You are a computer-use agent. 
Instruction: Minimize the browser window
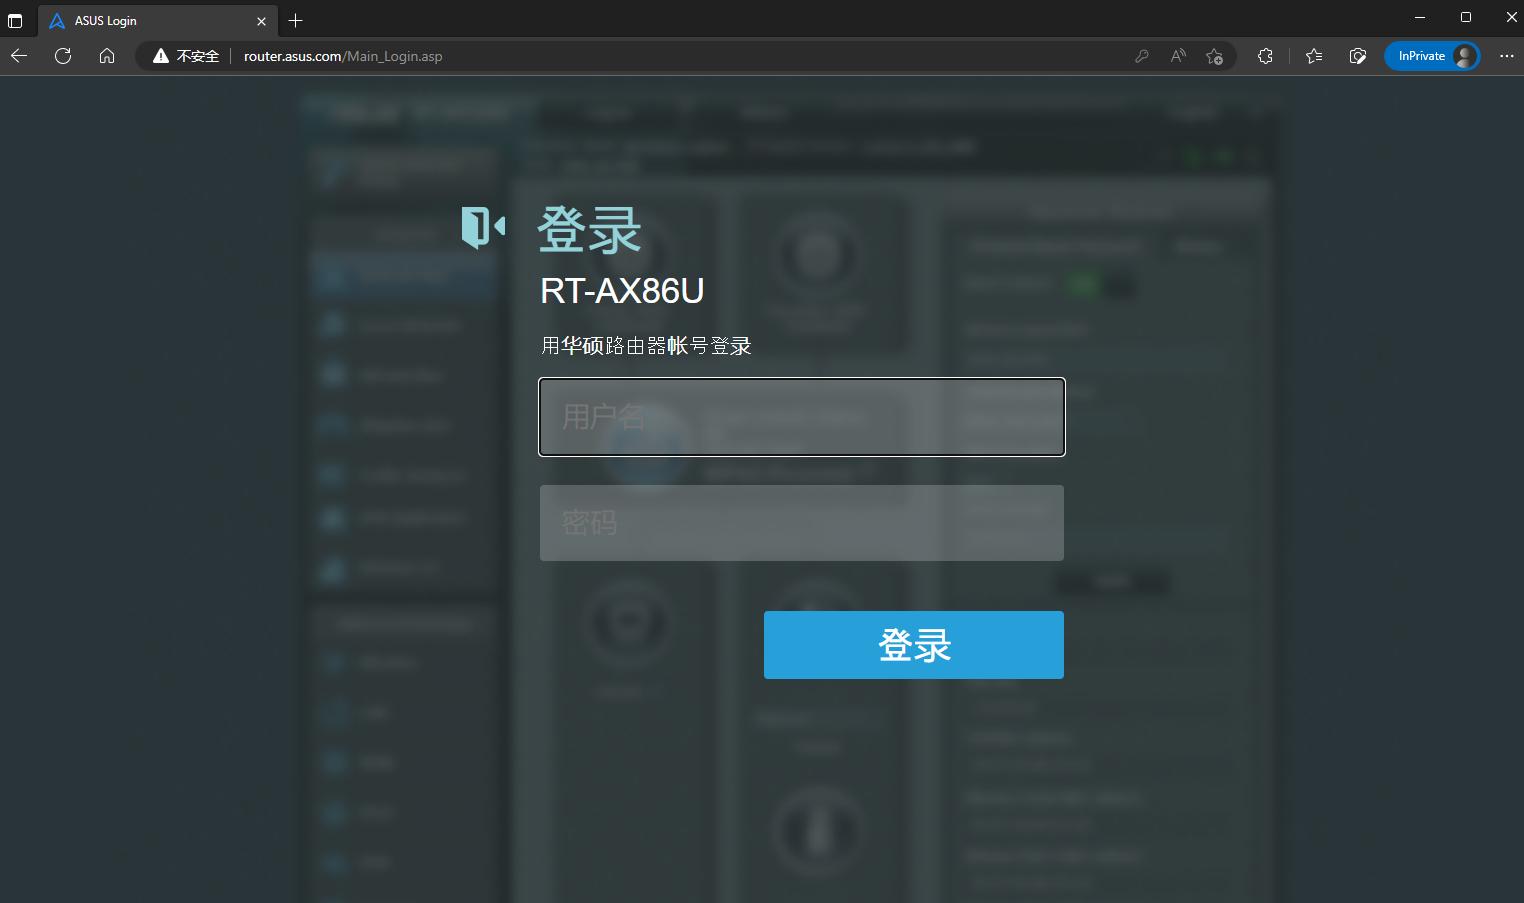[1420, 17]
